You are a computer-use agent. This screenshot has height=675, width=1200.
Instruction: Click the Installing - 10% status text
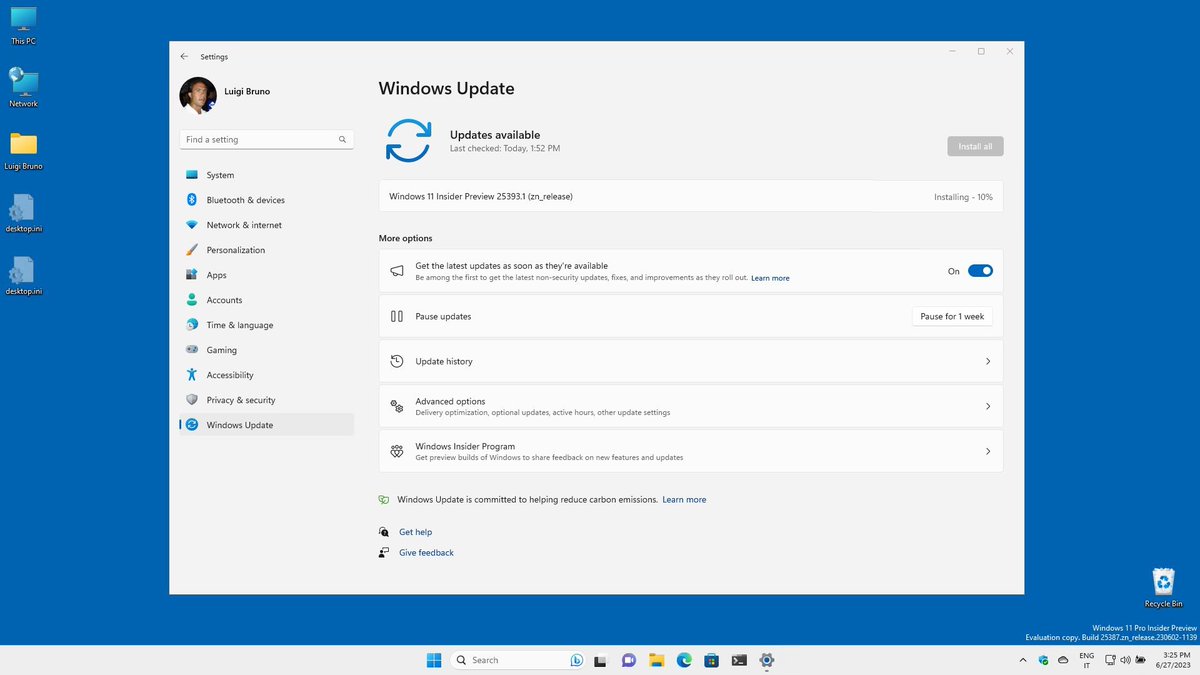point(963,197)
